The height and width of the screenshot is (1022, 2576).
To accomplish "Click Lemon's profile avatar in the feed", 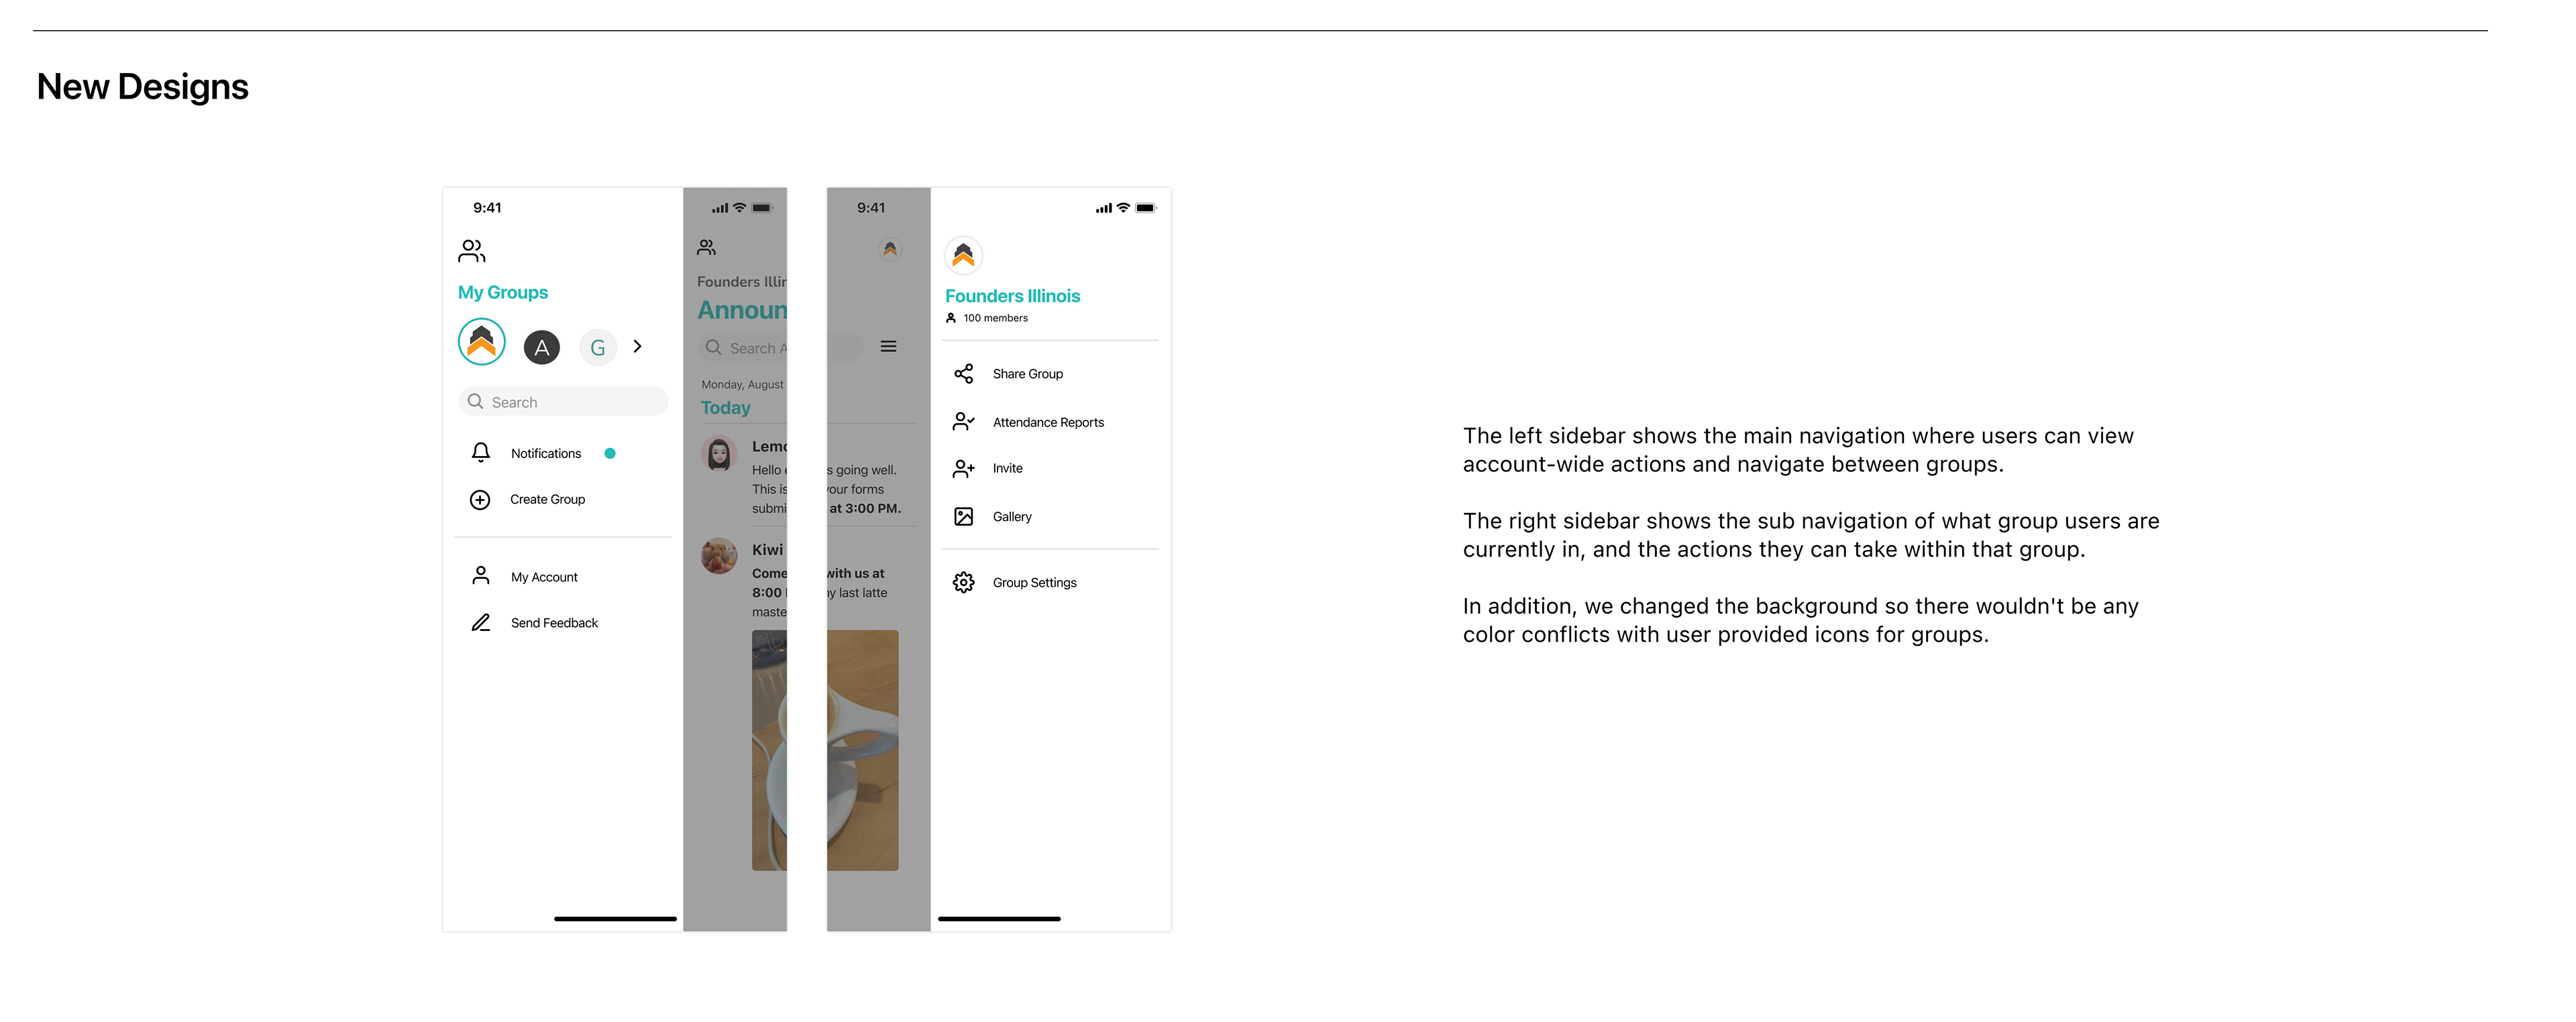I will [x=719, y=454].
